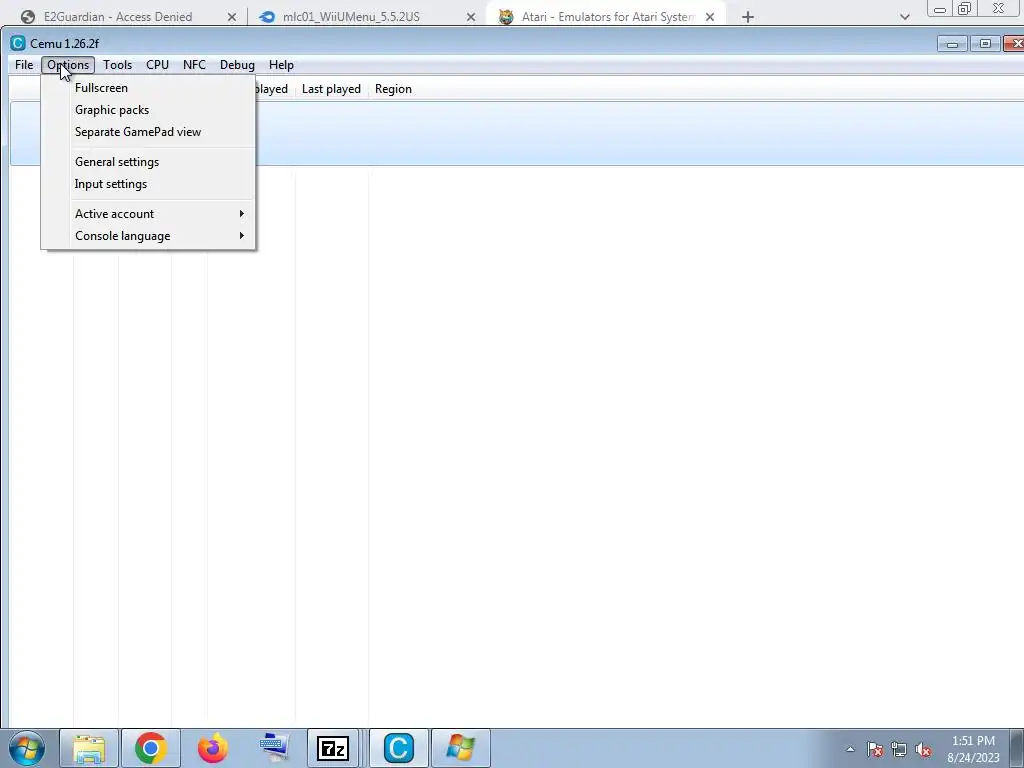Close the open Options menu

(68, 65)
